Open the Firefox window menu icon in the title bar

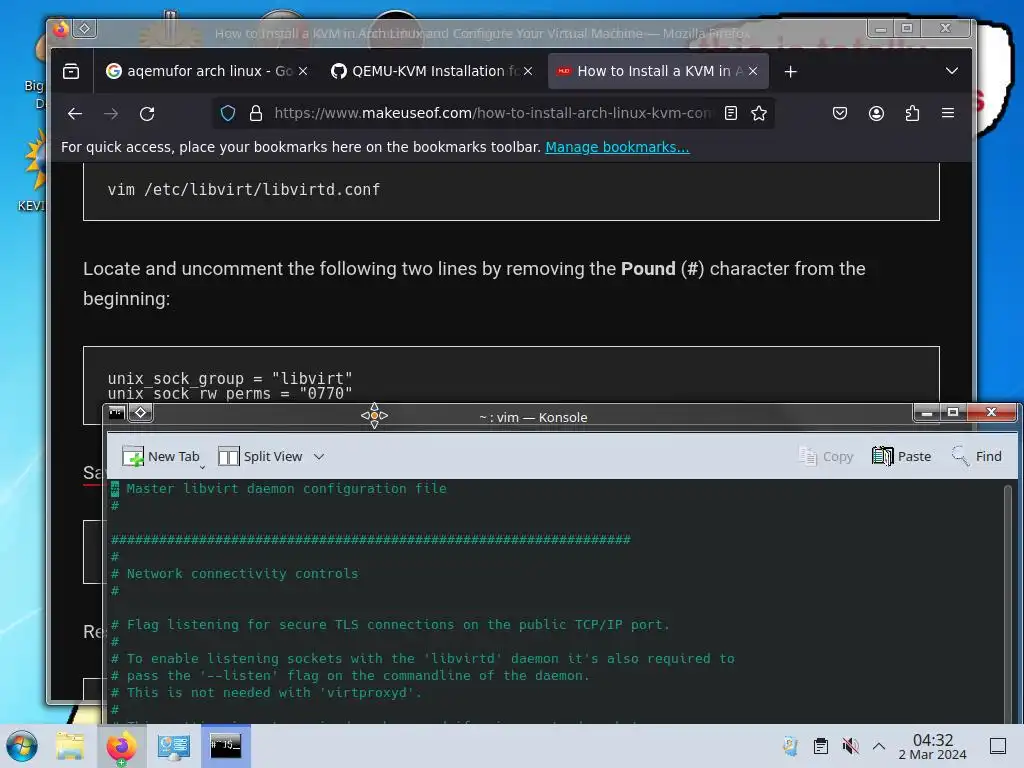coord(61,29)
